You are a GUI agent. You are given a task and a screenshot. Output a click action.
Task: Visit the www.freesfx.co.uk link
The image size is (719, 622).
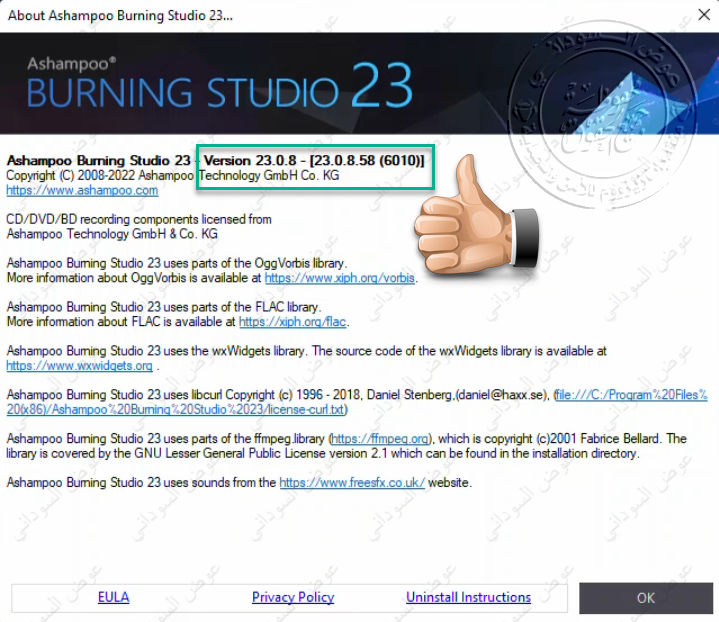(x=352, y=483)
